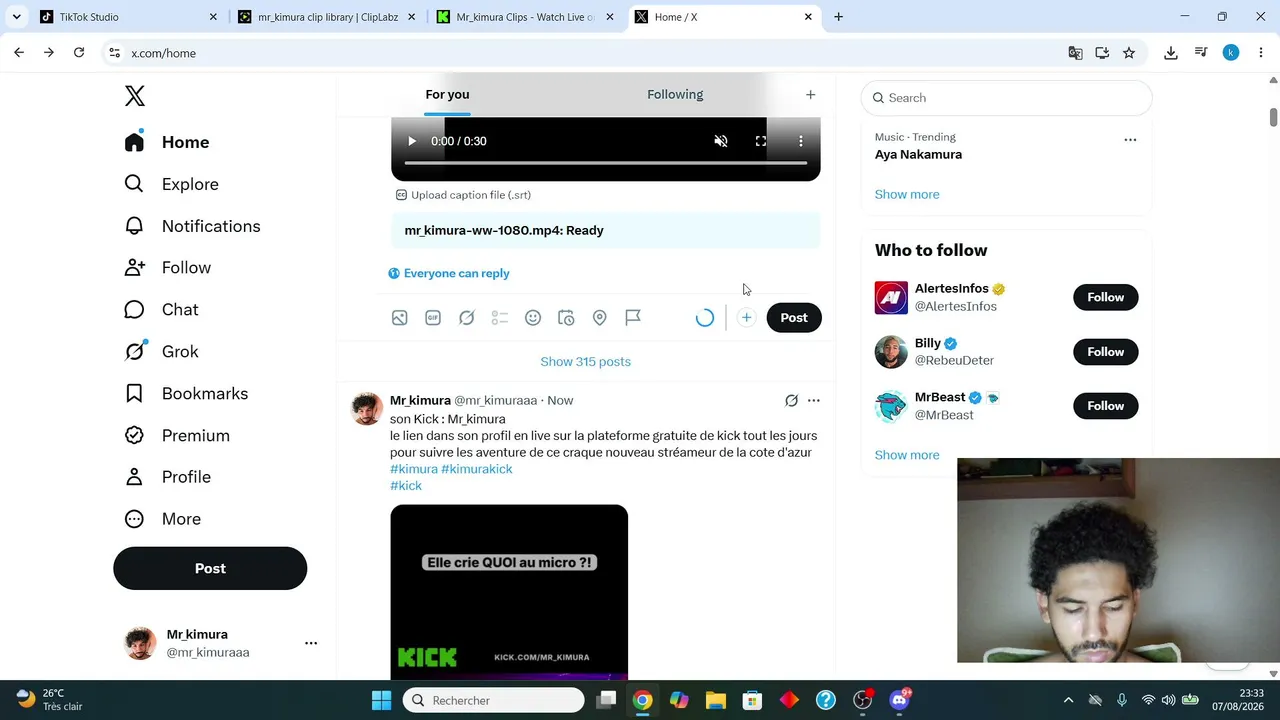Open the Windows Start menu
The image size is (1280, 720).
(x=381, y=700)
